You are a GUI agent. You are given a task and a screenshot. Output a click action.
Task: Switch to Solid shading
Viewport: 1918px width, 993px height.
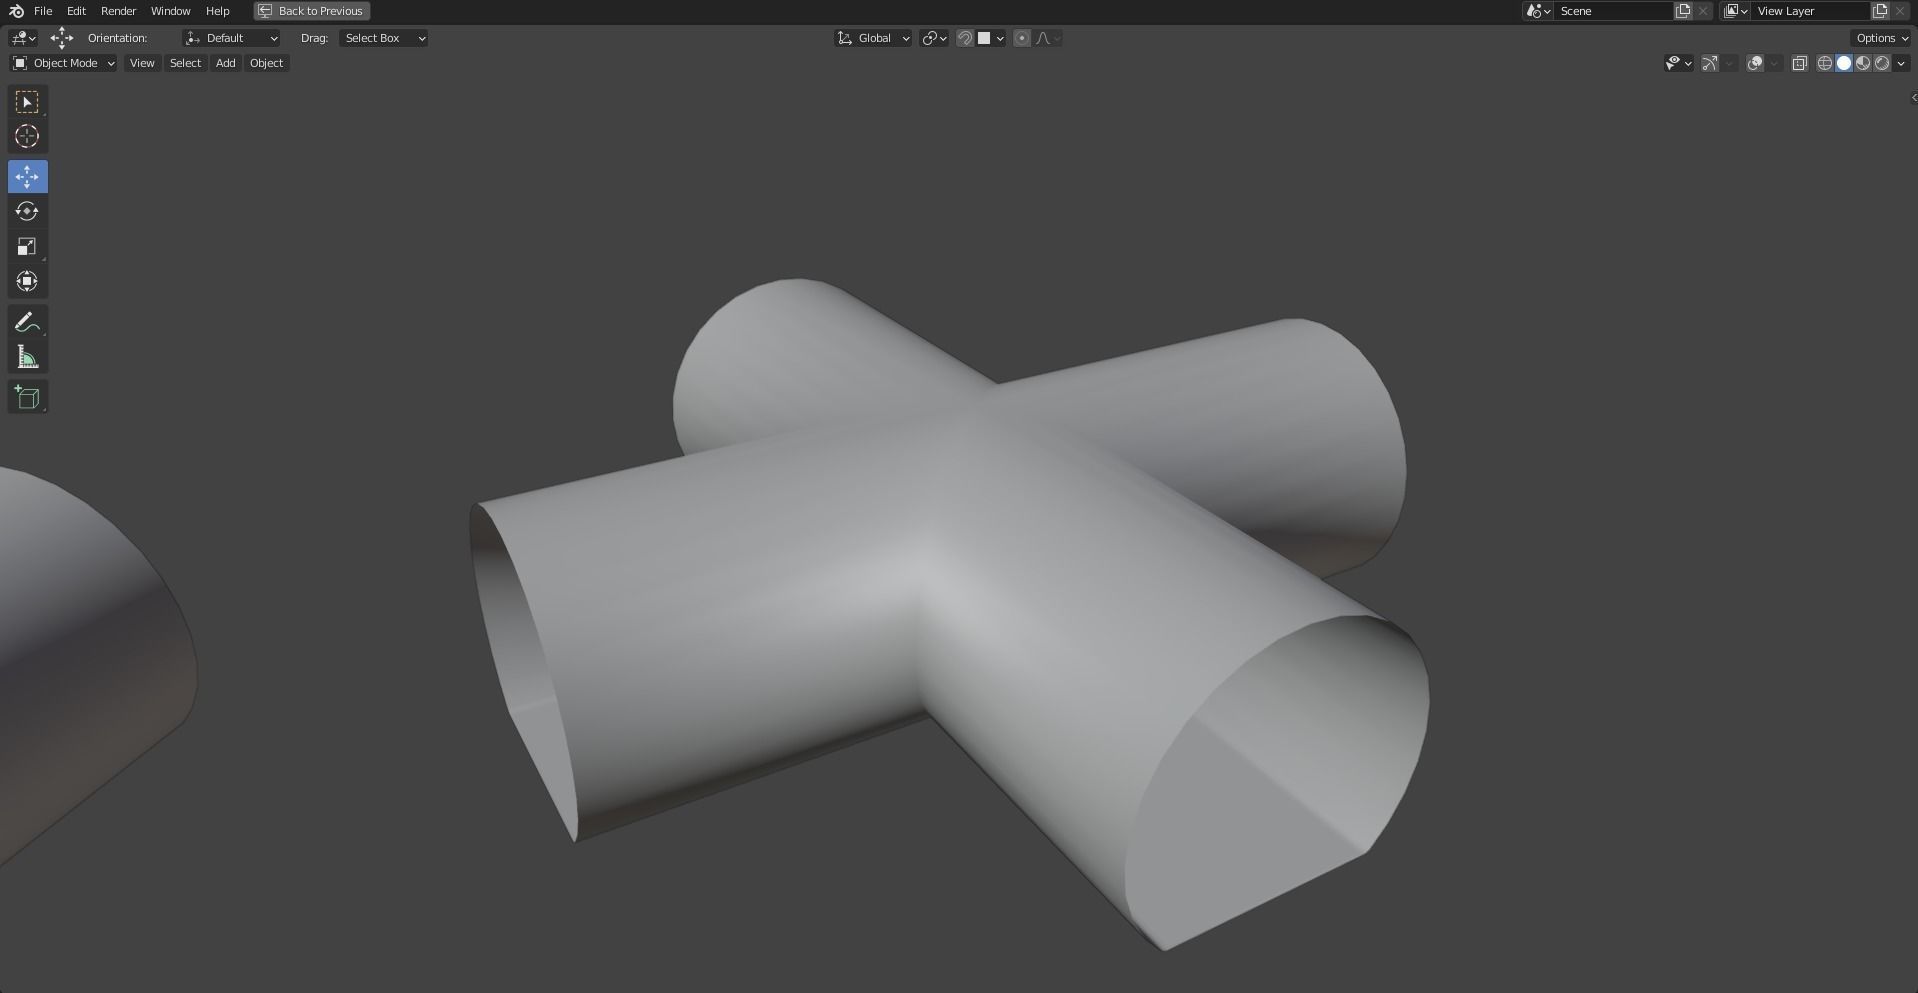(1844, 63)
